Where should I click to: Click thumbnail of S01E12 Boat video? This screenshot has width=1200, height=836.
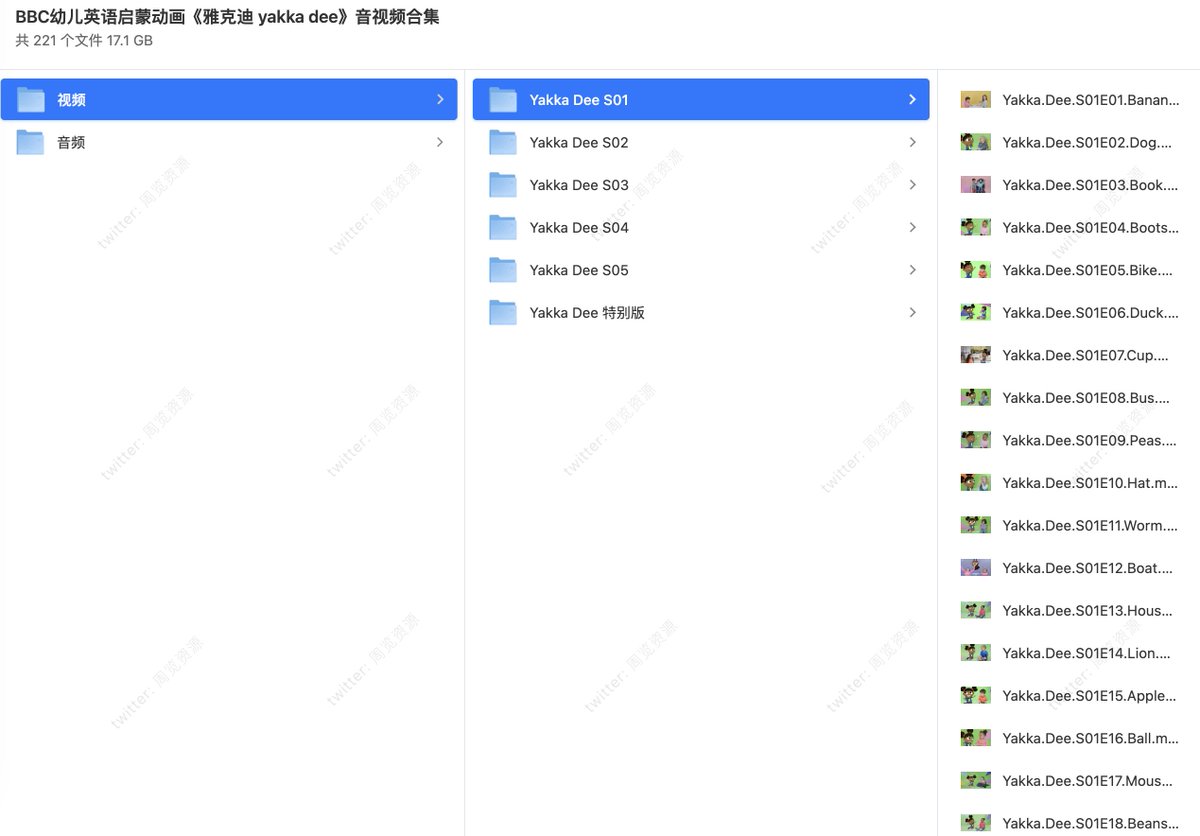(x=976, y=567)
